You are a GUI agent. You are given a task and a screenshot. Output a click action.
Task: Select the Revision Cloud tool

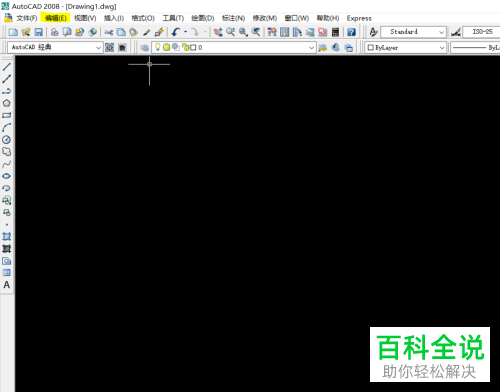click(7, 152)
